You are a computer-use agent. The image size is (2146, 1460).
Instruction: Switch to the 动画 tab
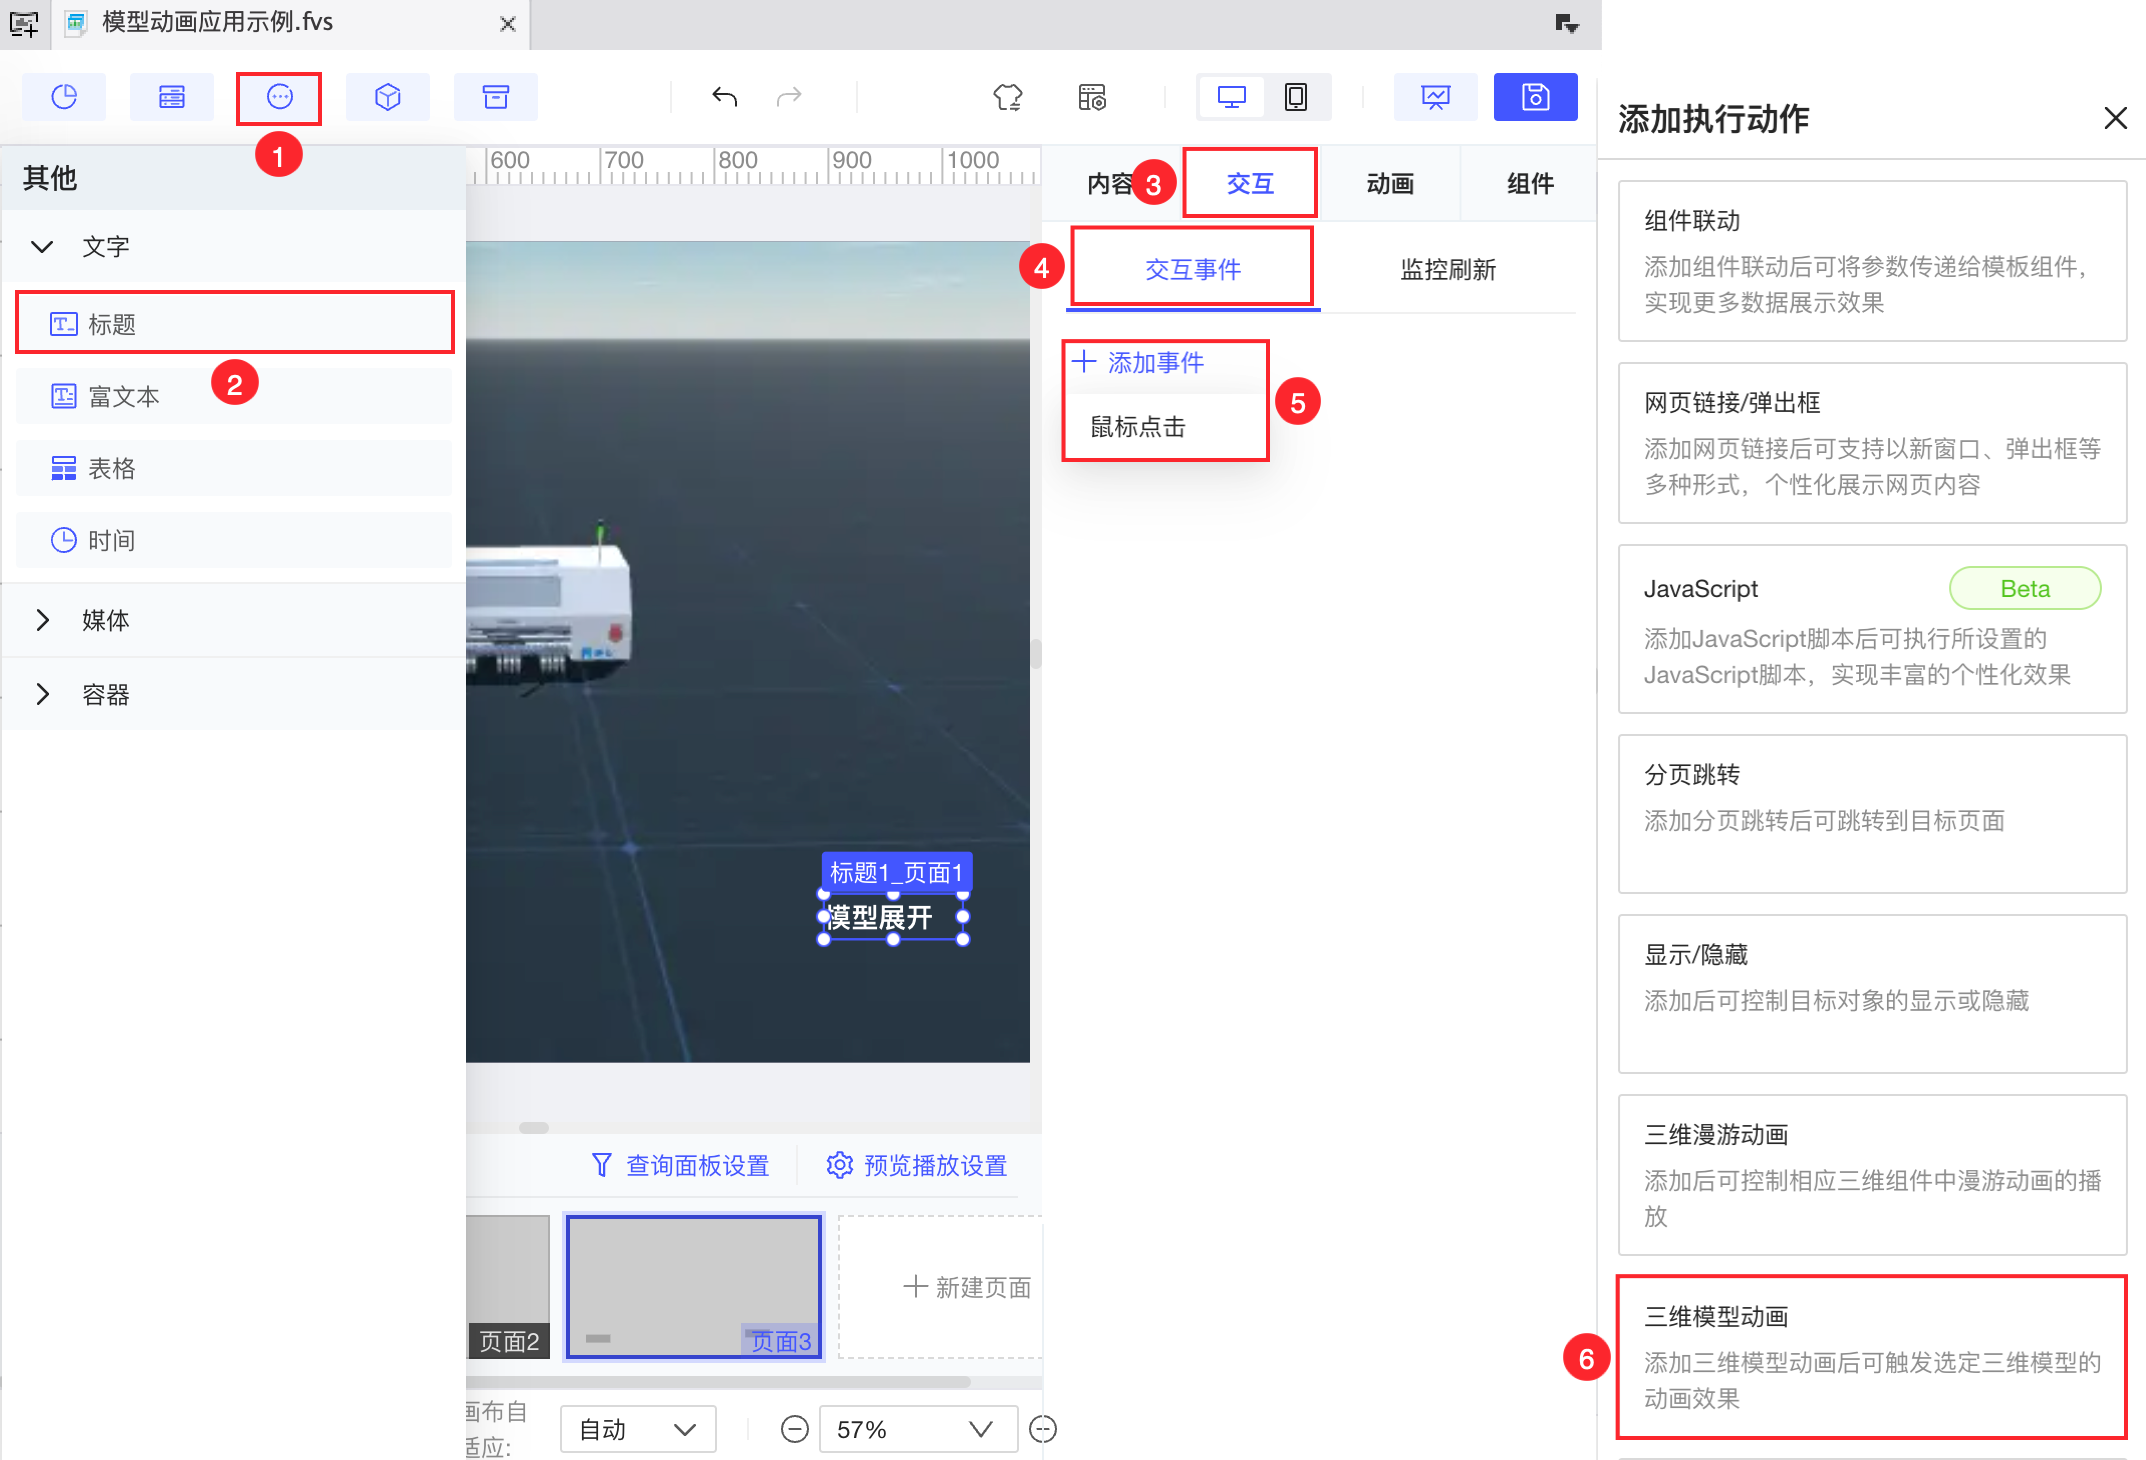[1389, 184]
